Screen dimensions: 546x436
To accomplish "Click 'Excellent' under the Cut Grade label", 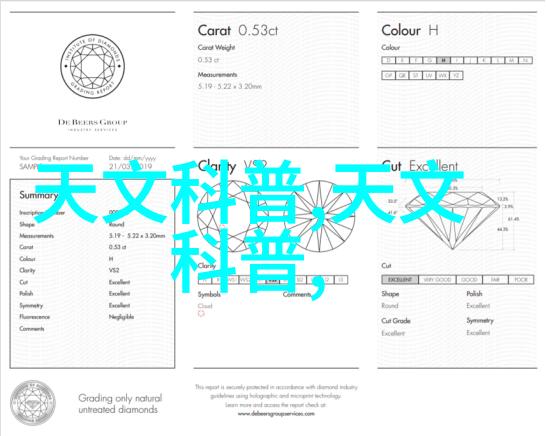I will click(393, 333).
